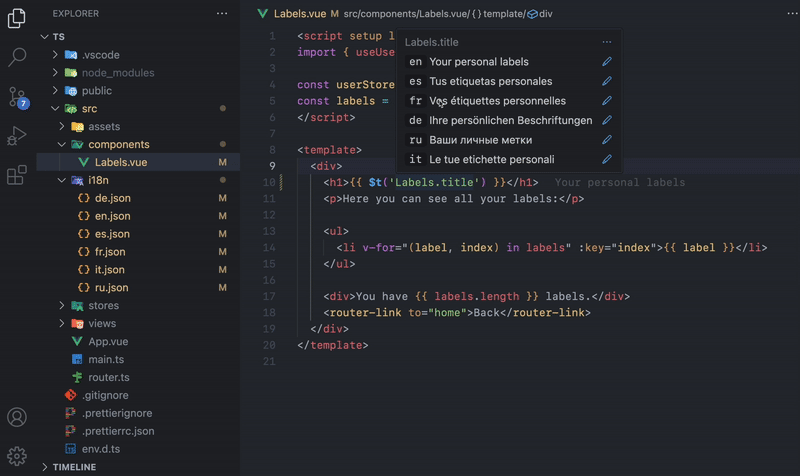This screenshot has height=476, width=800.
Task: Click 'Le tue etichette personali' translation text
Action: click(491, 159)
